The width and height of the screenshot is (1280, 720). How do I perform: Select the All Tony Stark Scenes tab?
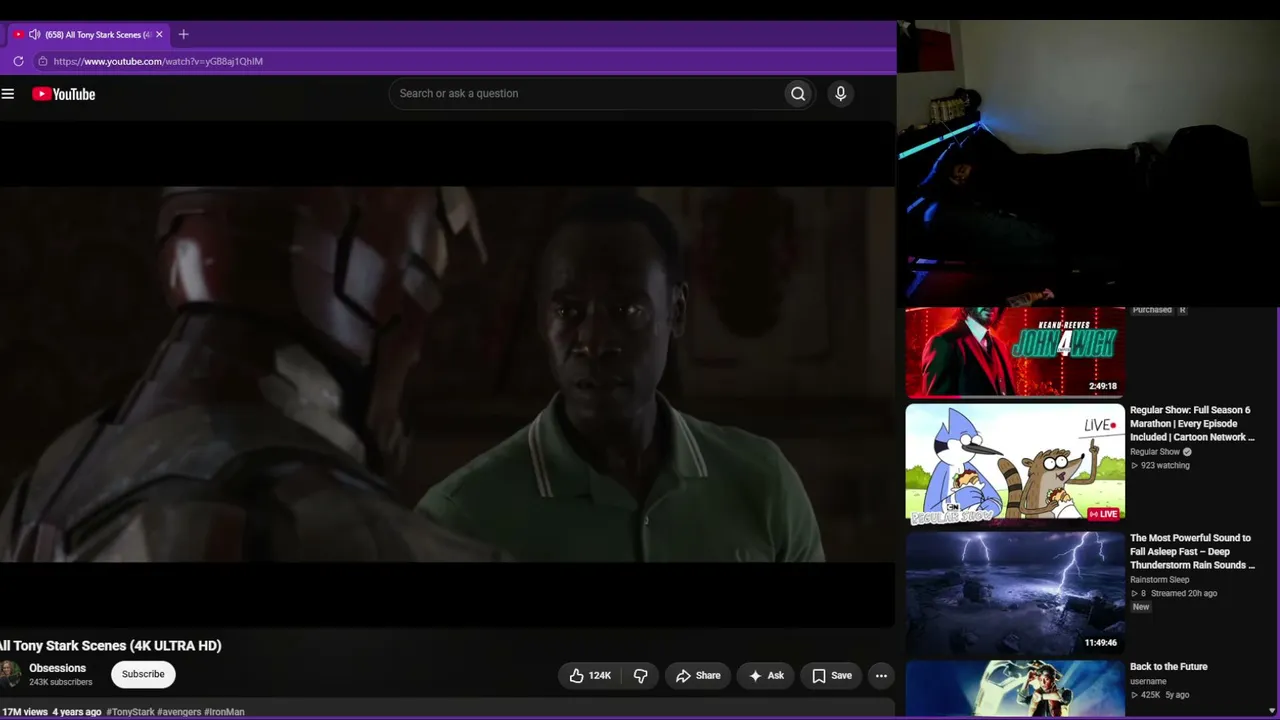(88, 34)
